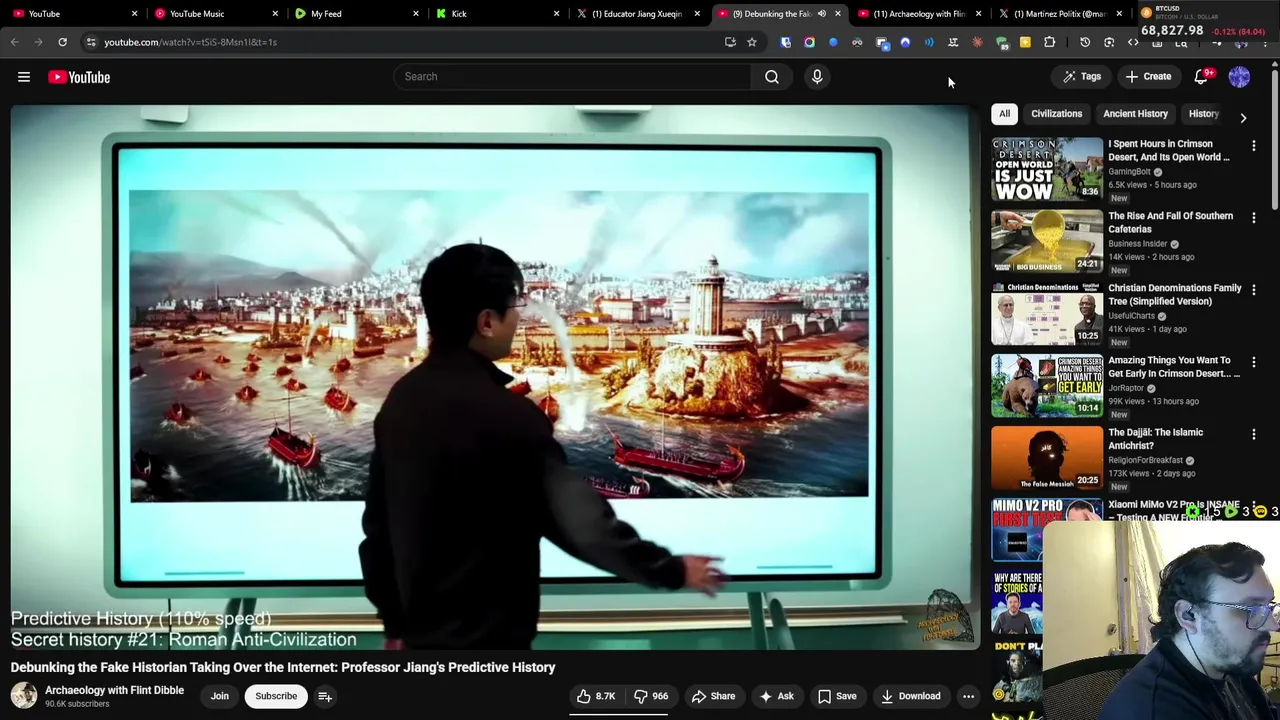
Task: Open the install app icon in address bar
Action: [730, 42]
